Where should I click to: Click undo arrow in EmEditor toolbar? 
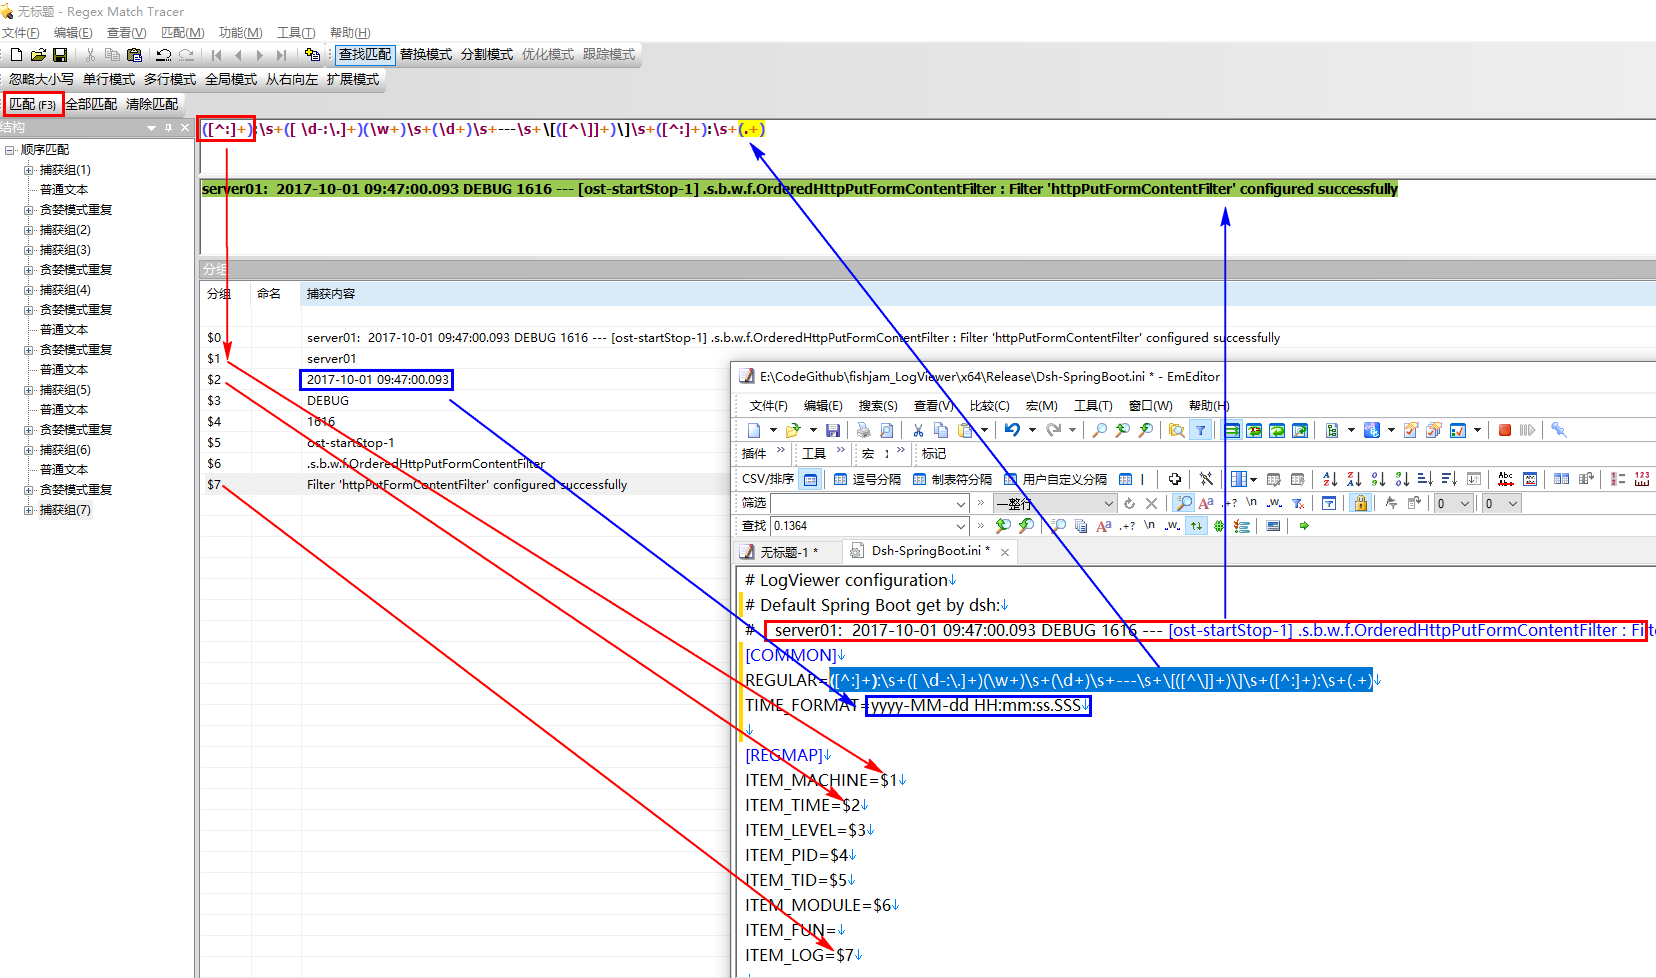(x=1012, y=430)
